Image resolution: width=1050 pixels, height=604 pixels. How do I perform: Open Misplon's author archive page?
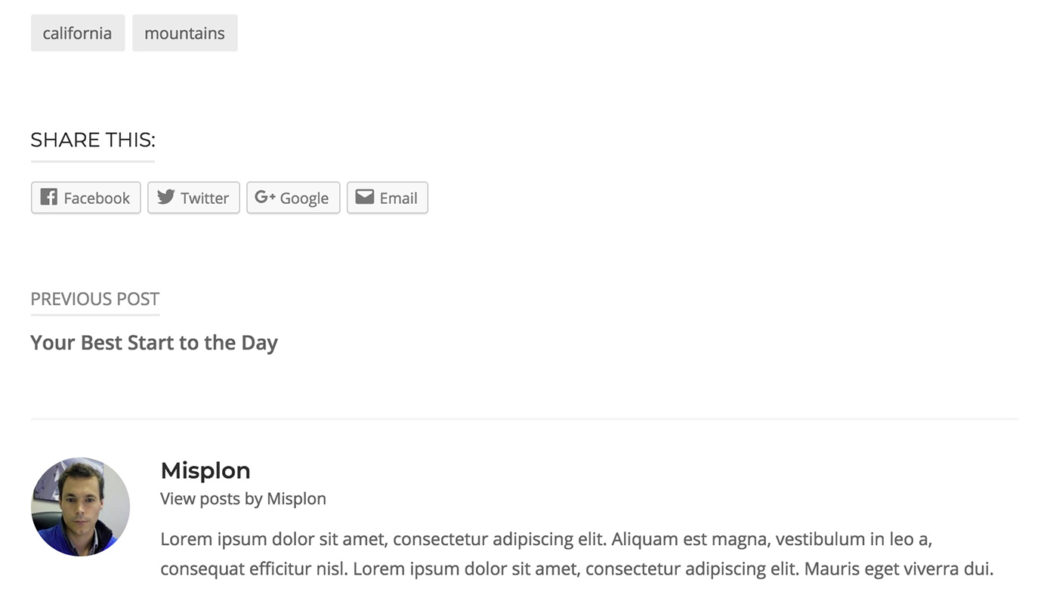243,498
